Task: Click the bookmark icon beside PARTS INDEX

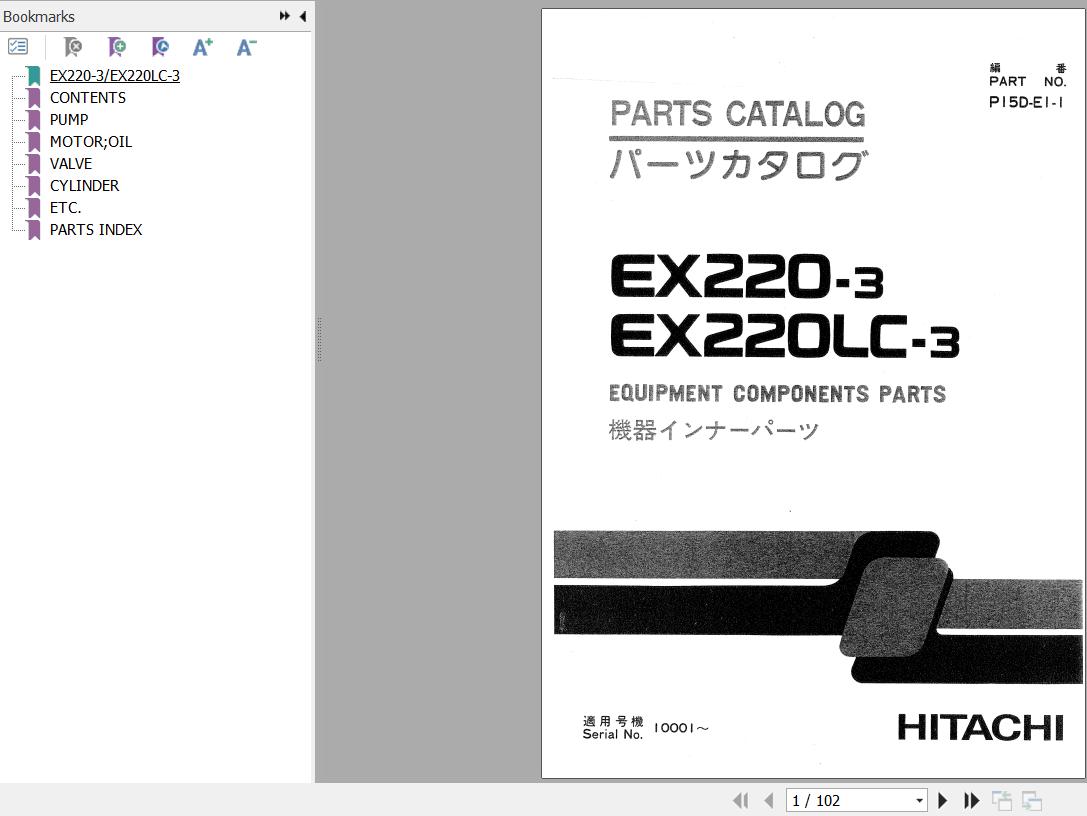Action: (34, 229)
